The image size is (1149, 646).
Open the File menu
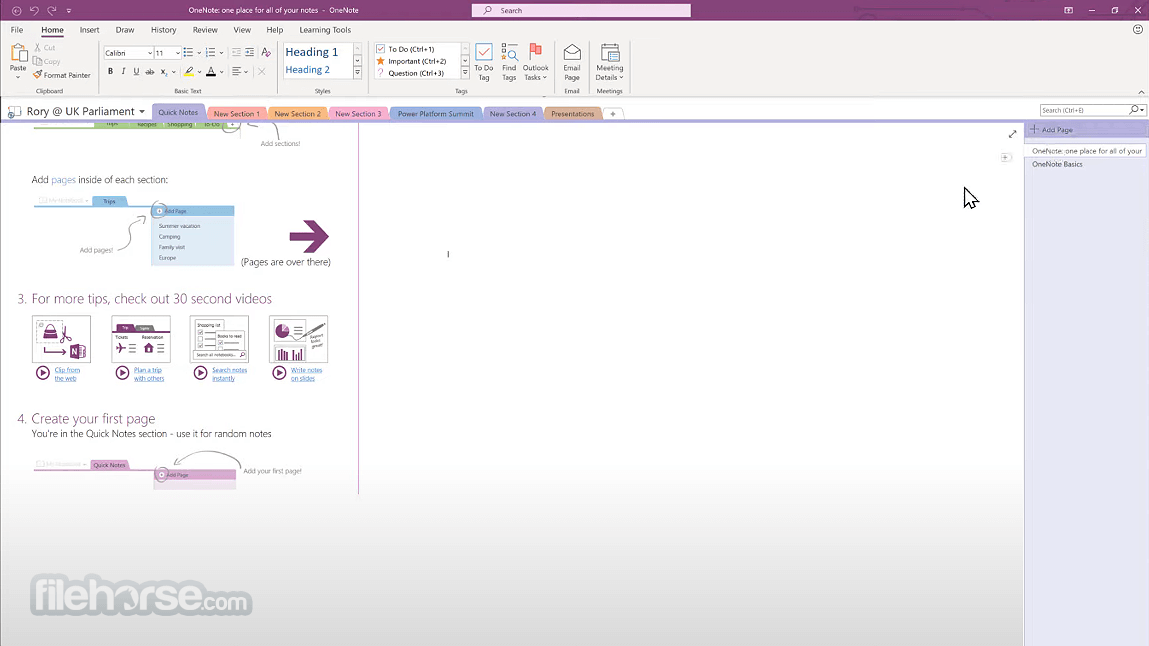click(x=17, y=30)
